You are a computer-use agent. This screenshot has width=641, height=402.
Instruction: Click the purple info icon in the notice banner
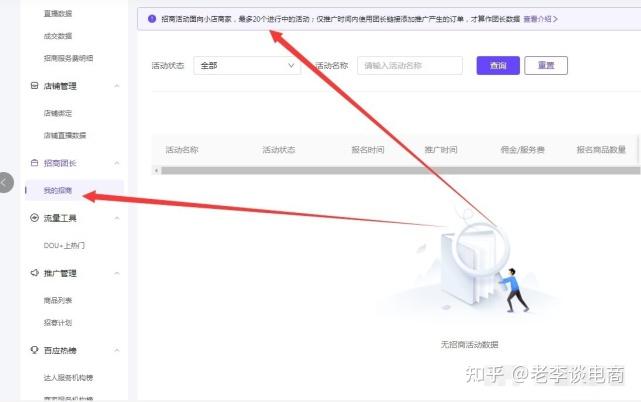coord(152,19)
